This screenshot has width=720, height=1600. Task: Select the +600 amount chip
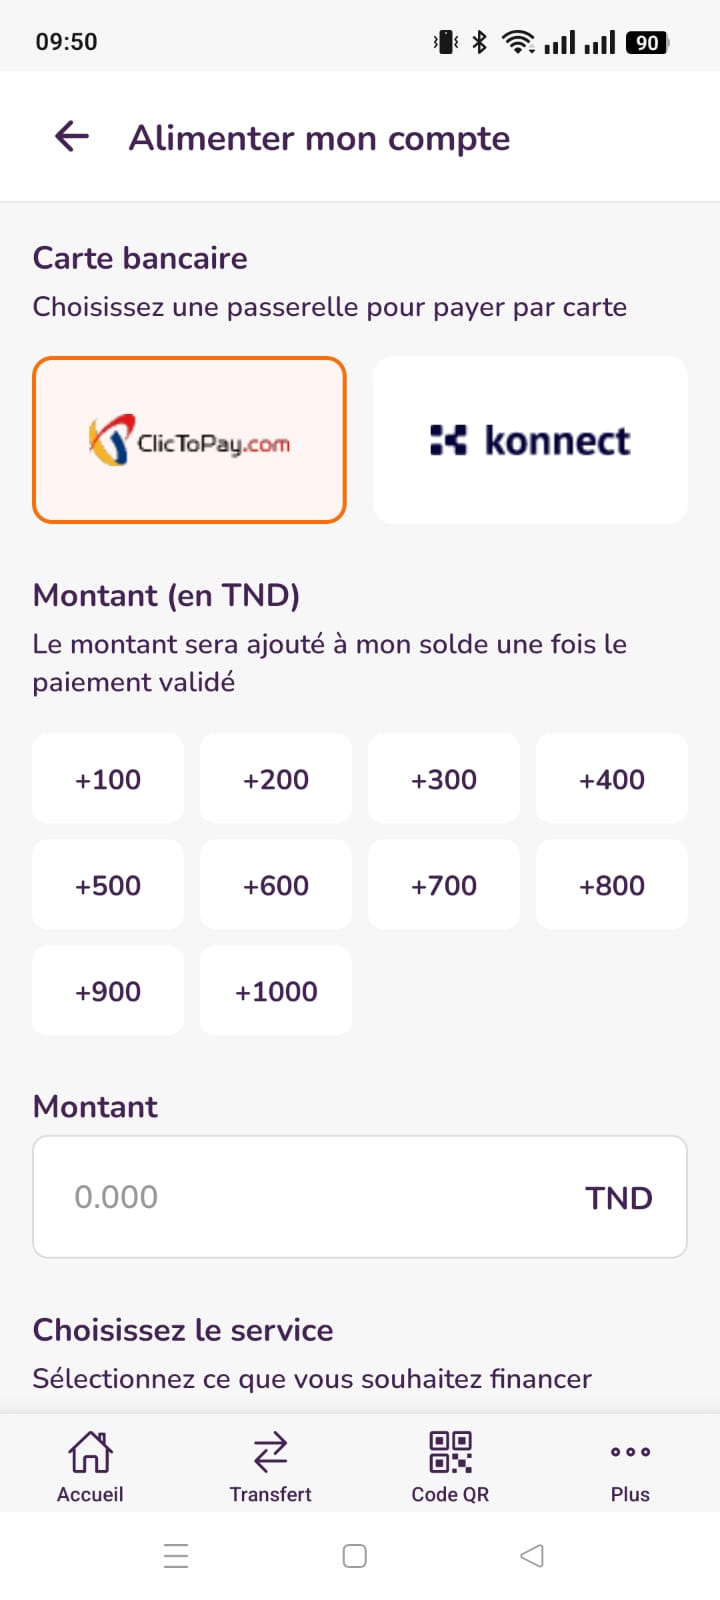click(276, 885)
